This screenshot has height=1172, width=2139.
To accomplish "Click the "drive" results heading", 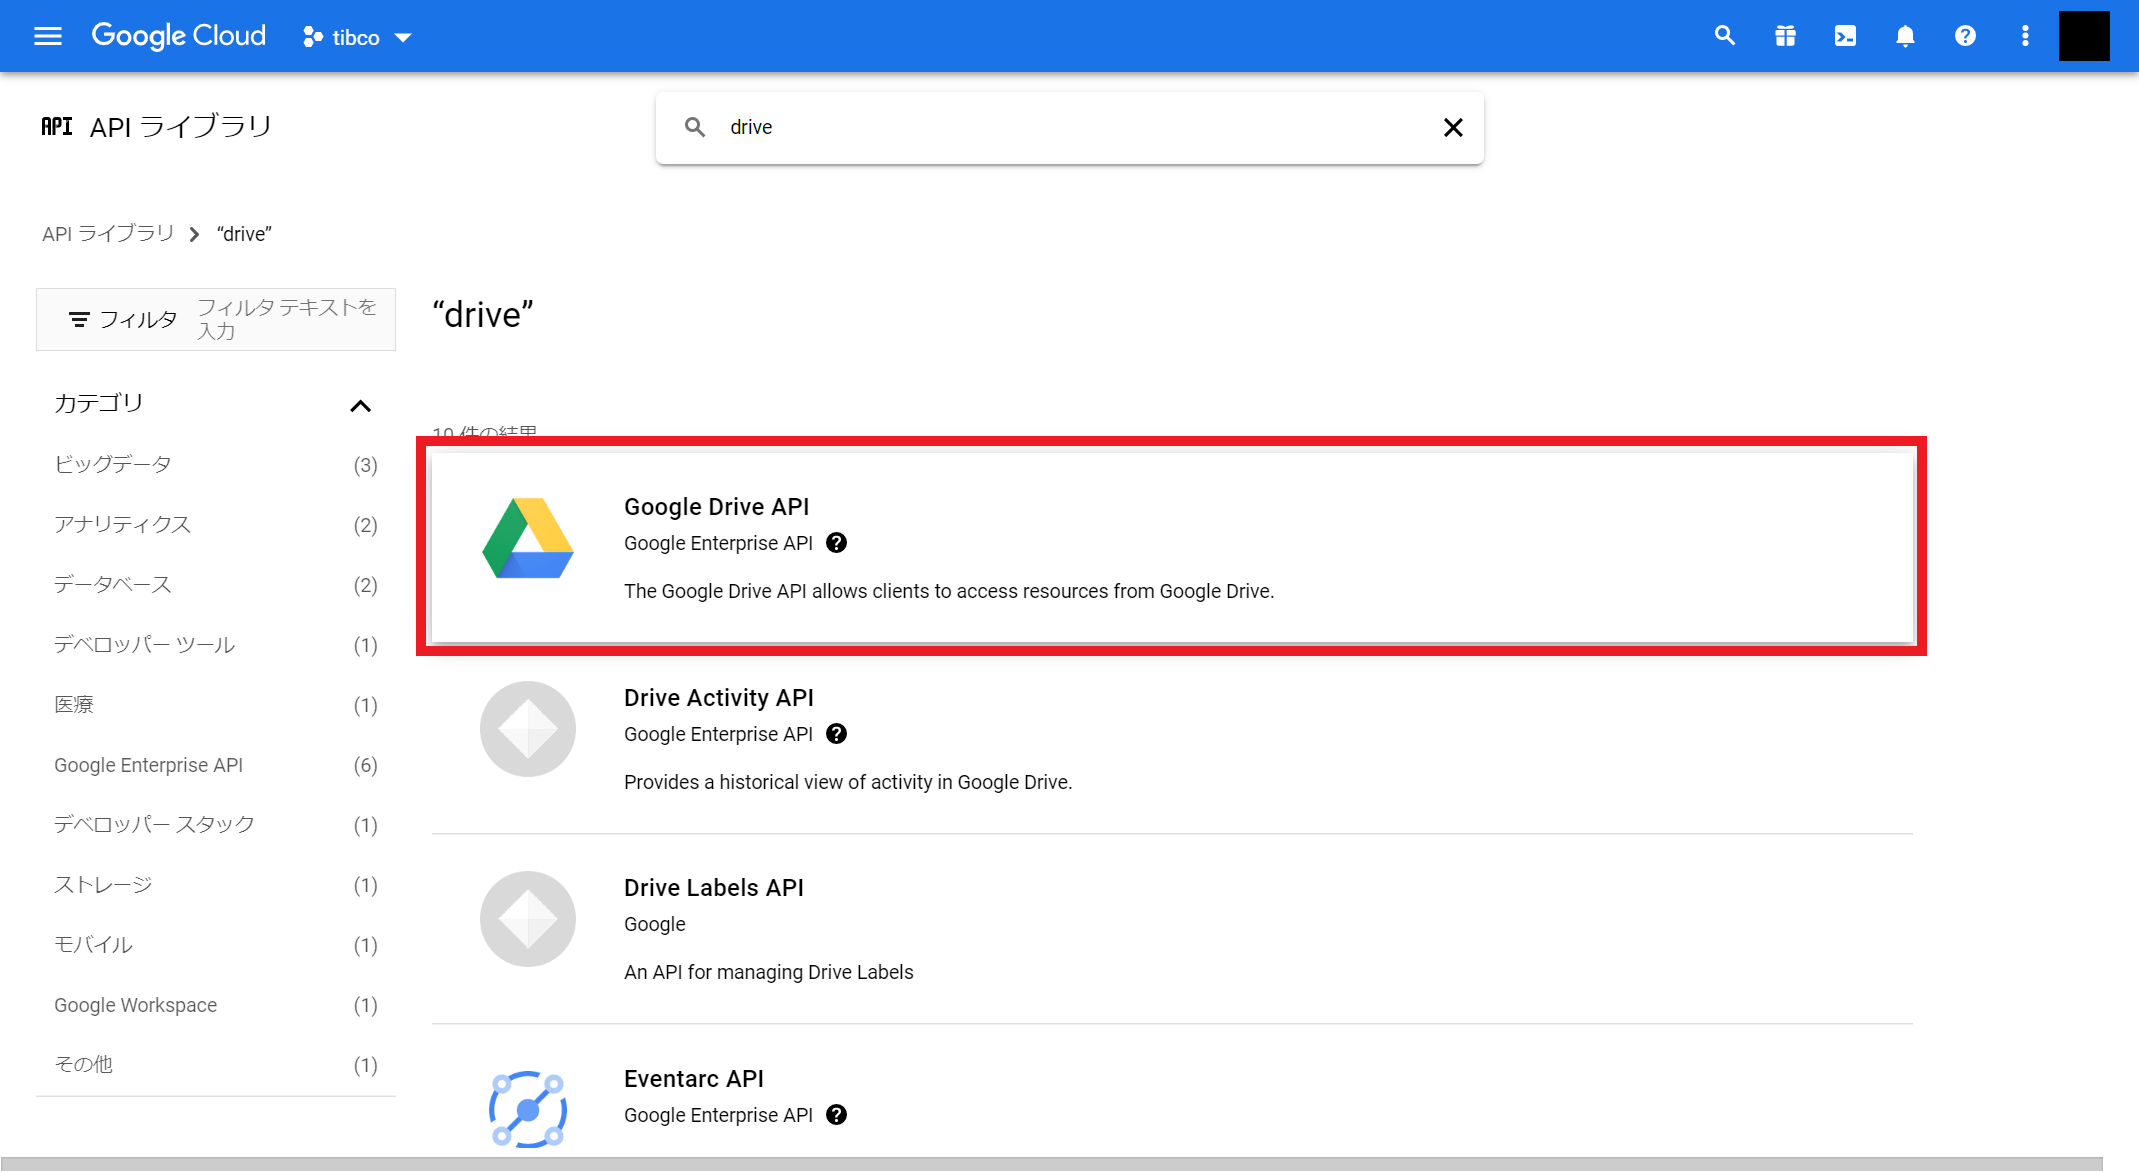I will 483,314.
